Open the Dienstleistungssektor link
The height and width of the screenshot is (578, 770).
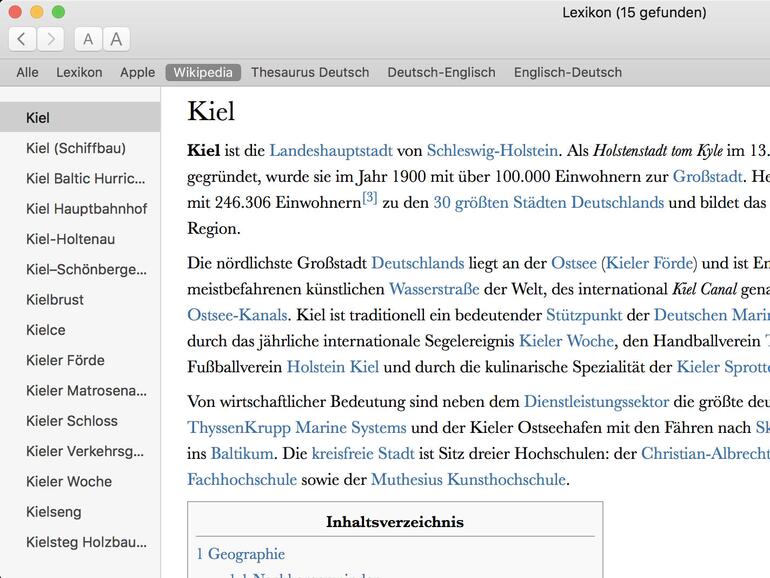coord(596,402)
